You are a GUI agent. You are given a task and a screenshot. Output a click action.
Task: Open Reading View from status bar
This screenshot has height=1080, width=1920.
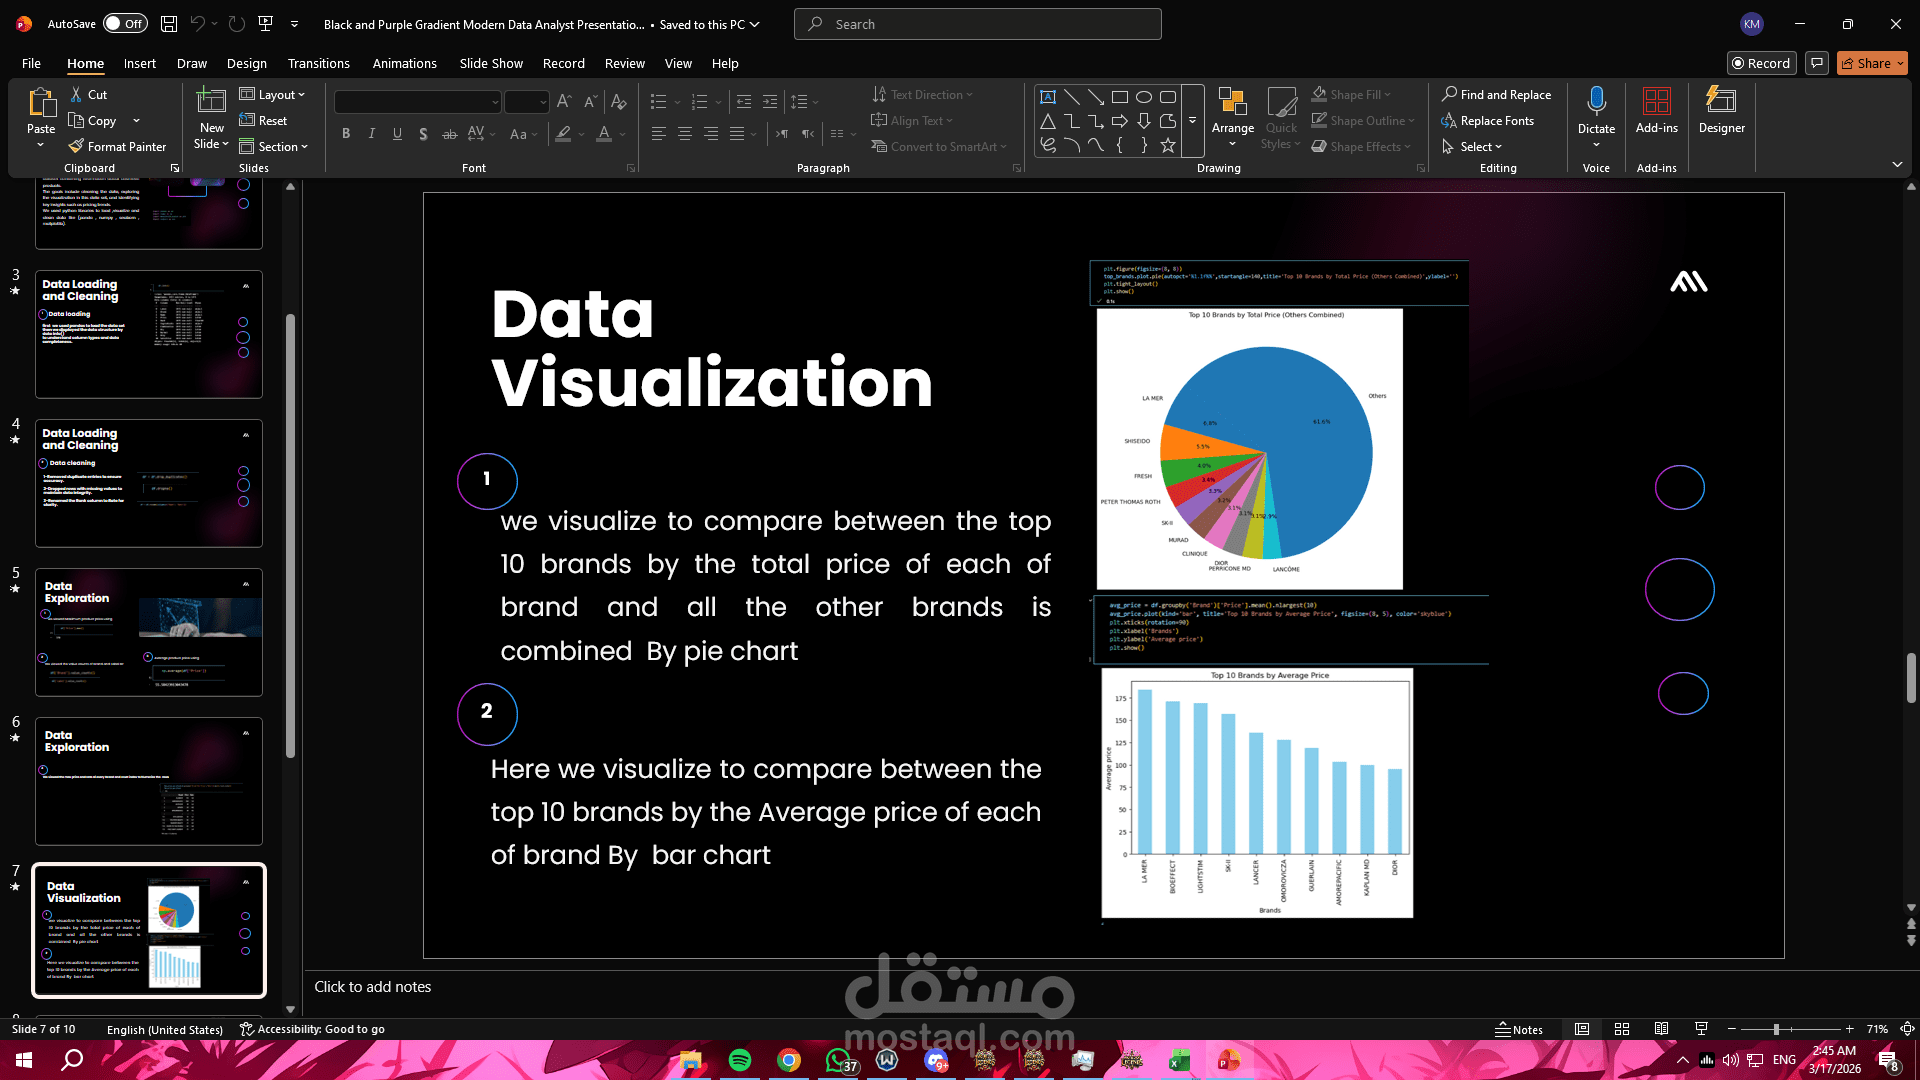(x=1661, y=1029)
